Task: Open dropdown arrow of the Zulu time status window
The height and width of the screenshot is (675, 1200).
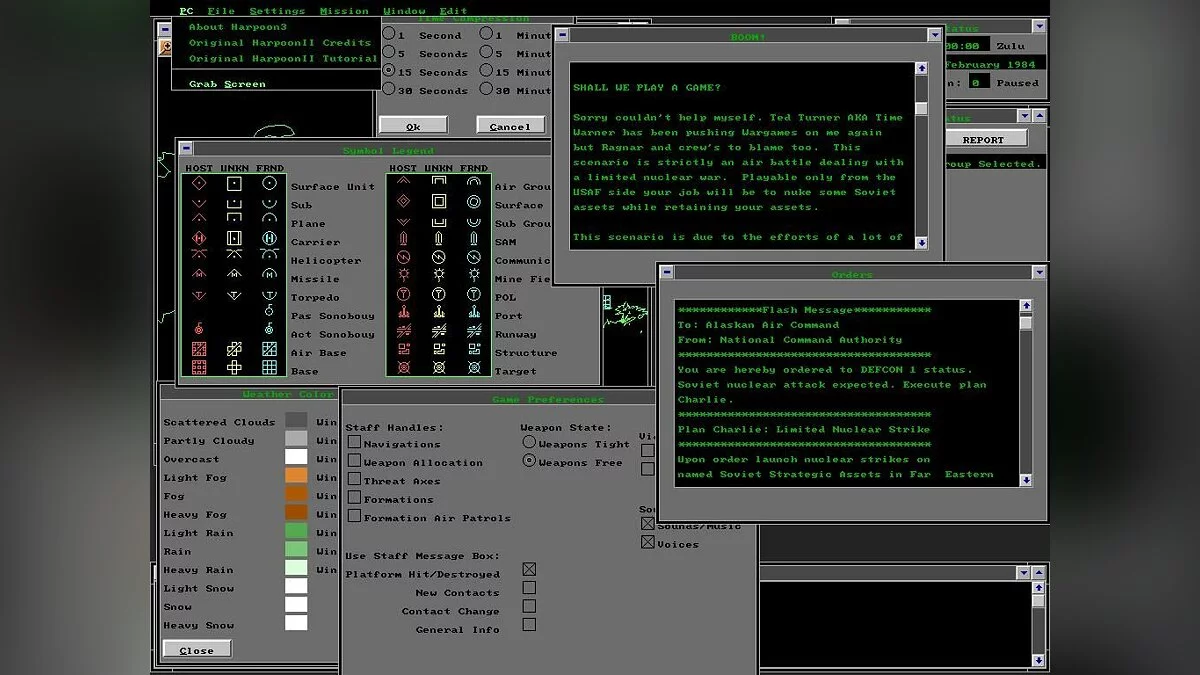Action: [1039, 27]
